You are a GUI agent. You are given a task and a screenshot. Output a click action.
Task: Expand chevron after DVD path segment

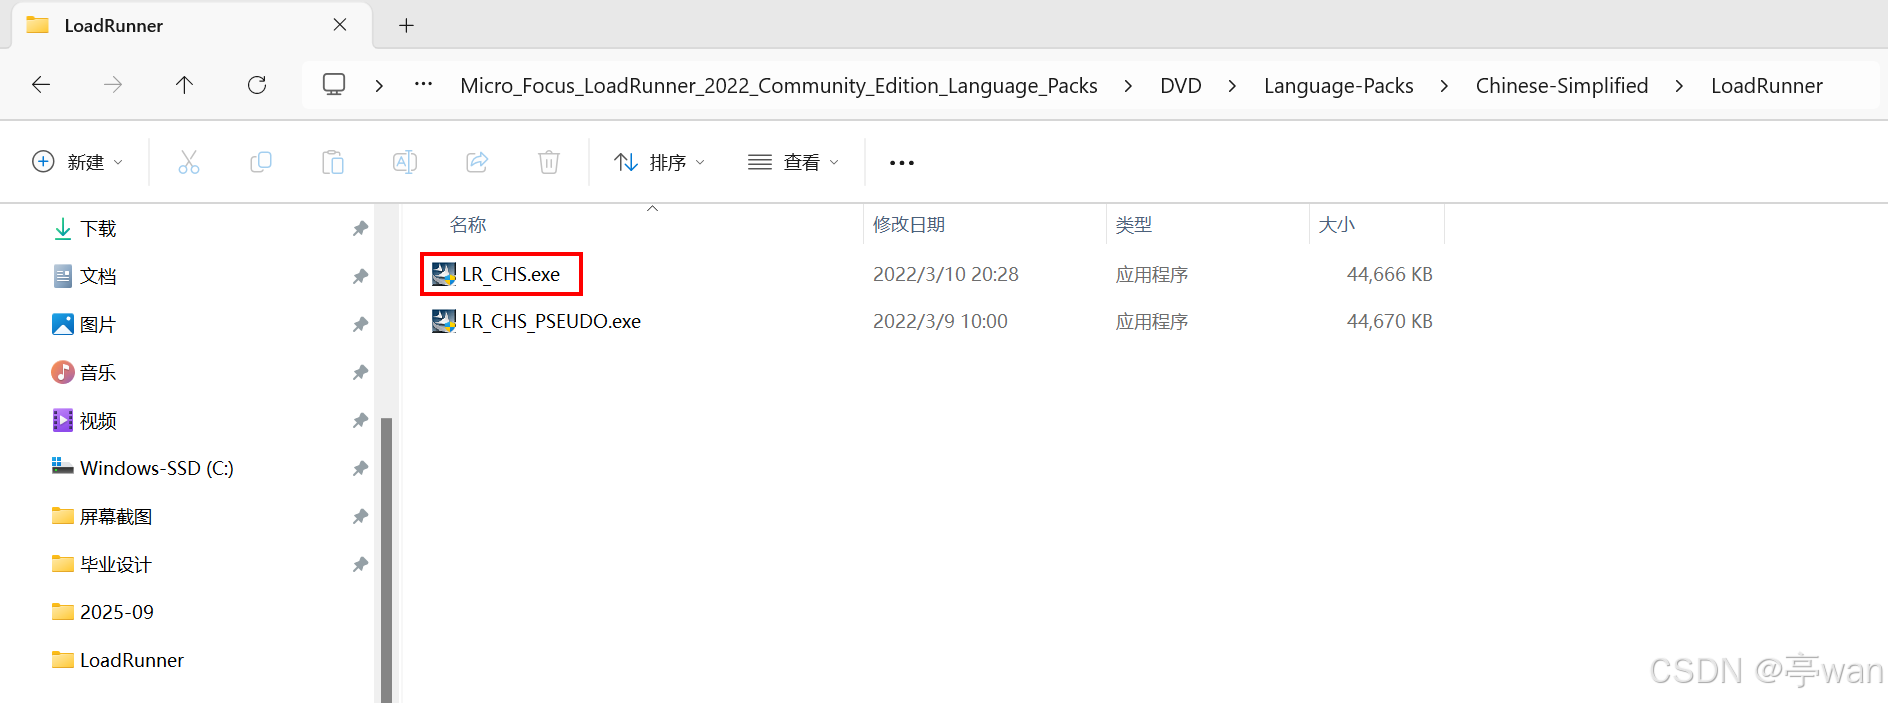point(1232,86)
